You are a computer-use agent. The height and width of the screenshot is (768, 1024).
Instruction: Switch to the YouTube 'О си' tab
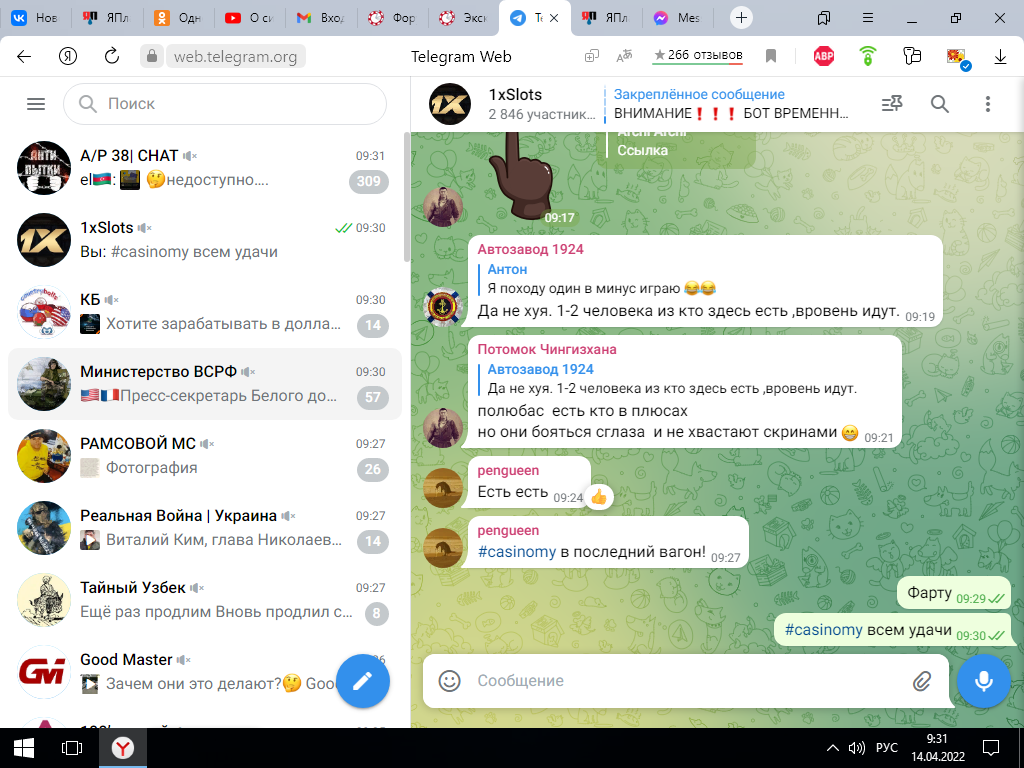249,18
